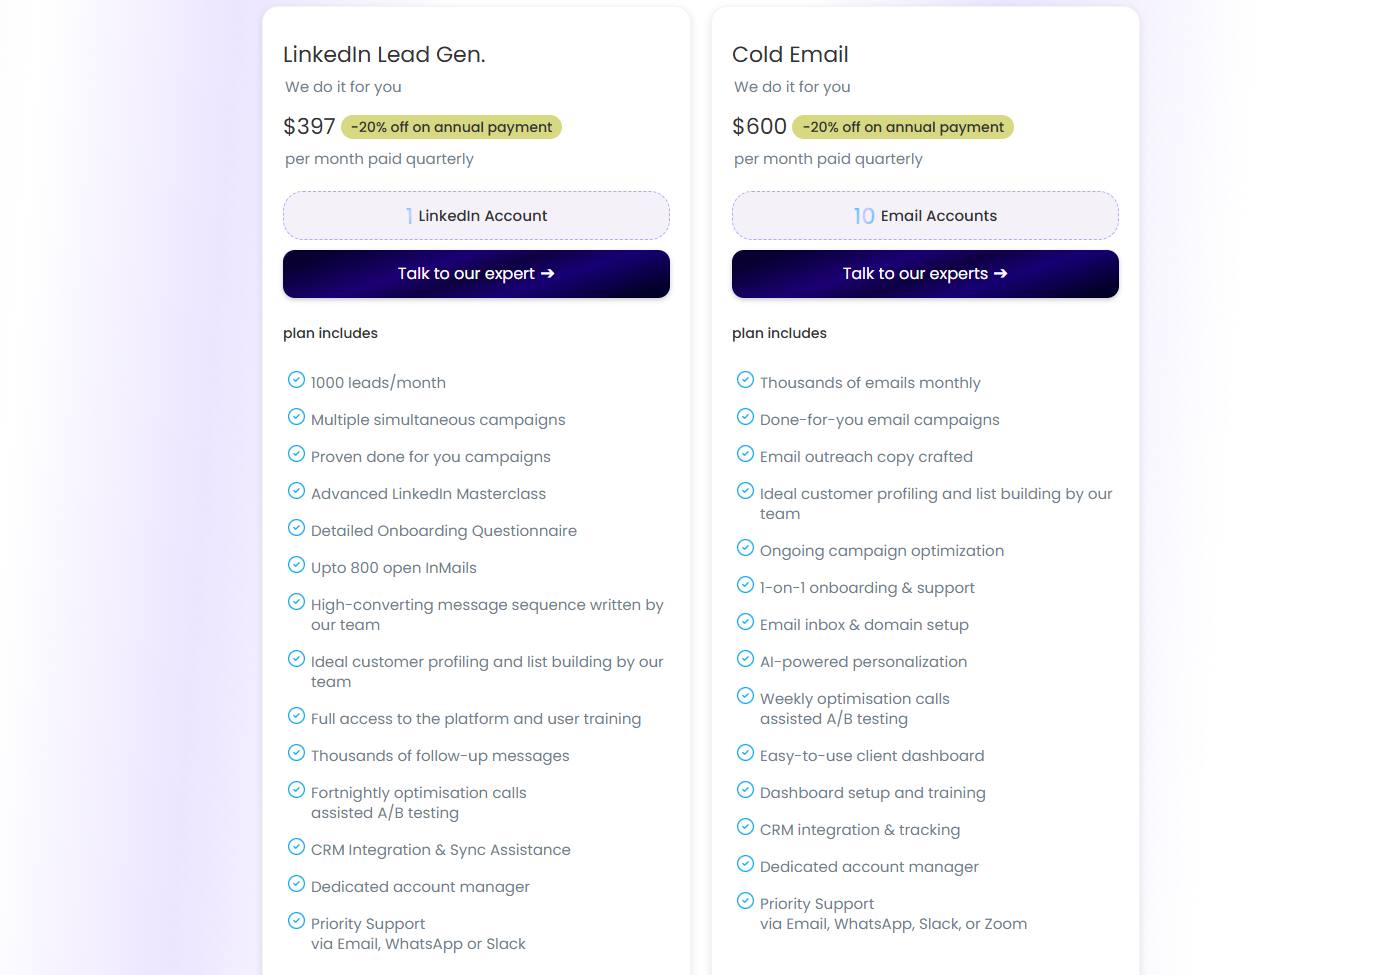
Task: Click the $397 price text
Action: coord(309,126)
